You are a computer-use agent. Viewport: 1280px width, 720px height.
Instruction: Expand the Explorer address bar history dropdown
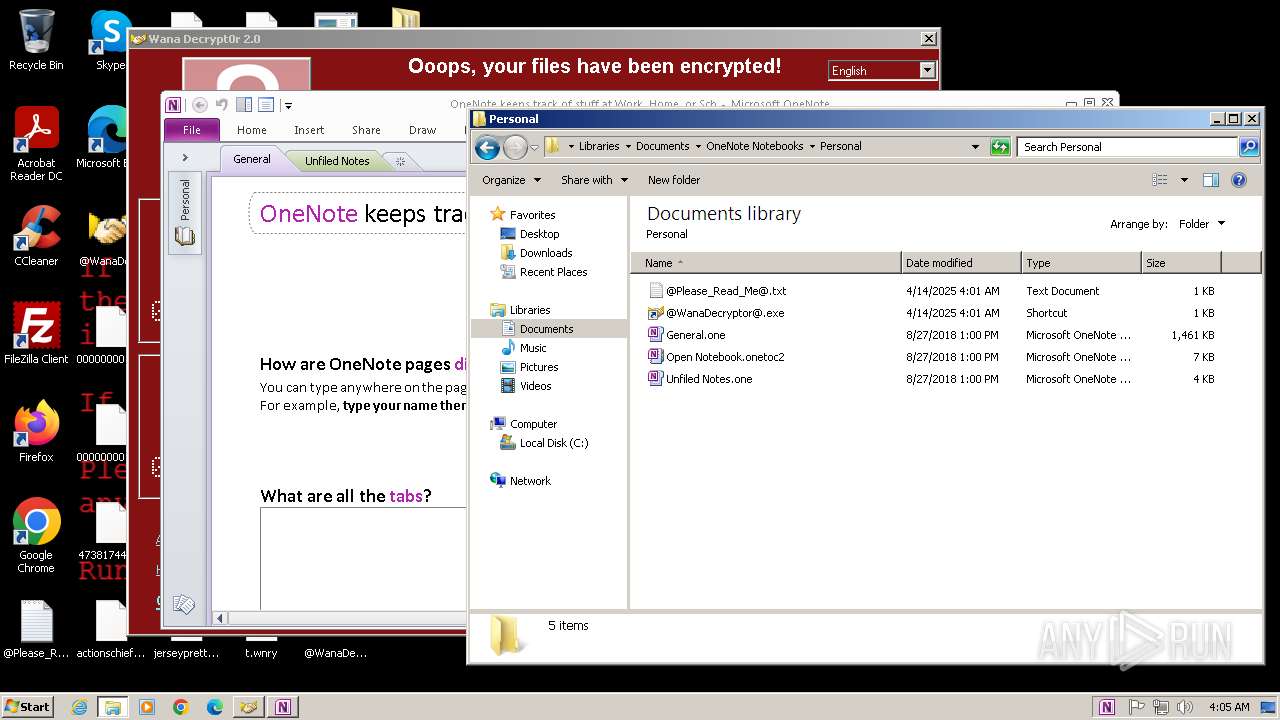[x=975, y=147]
